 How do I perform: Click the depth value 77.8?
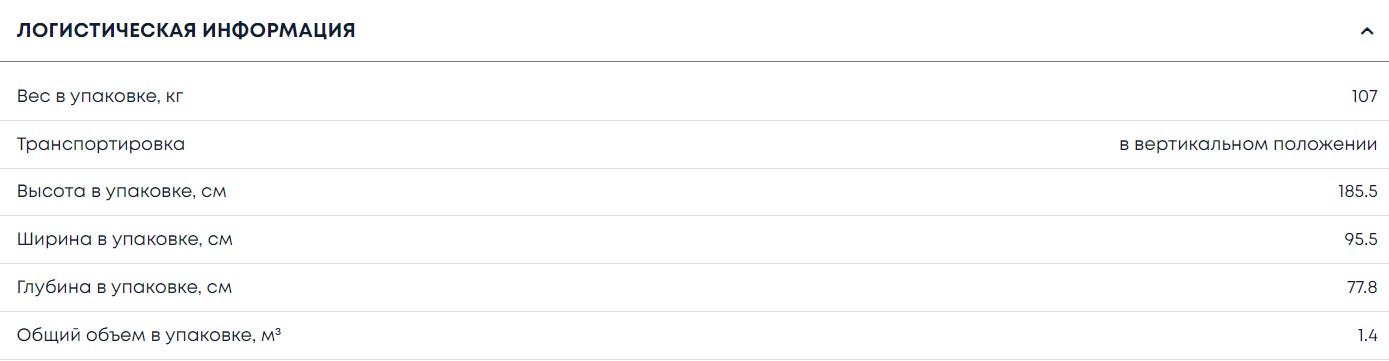pos(1362,288)
